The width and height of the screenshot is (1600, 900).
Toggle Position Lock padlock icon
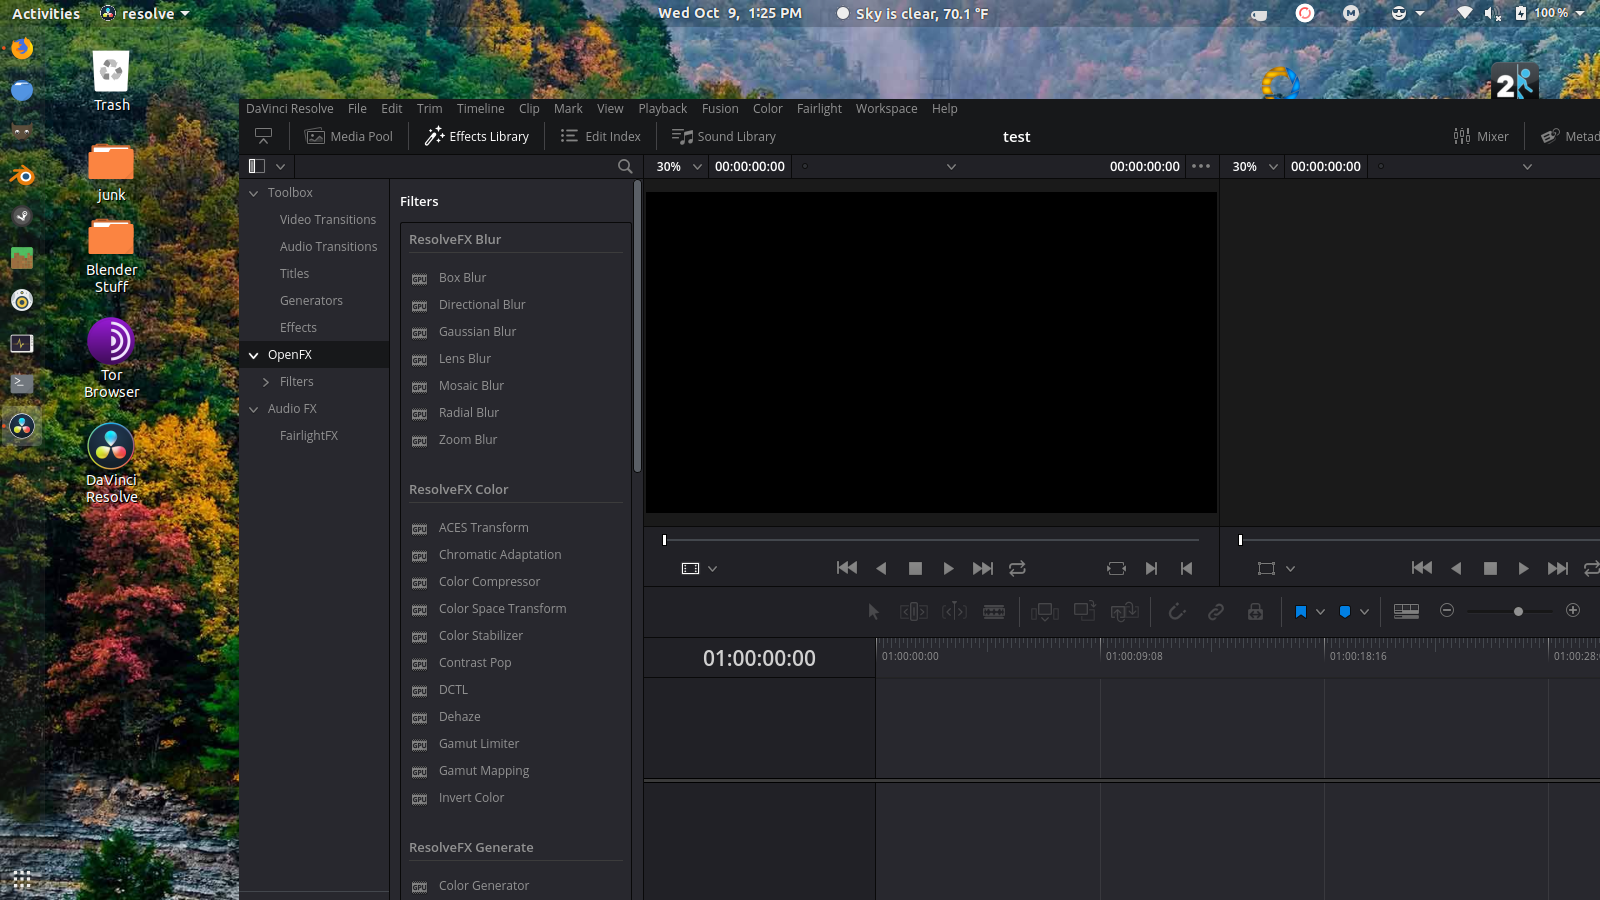pos(1255,611)
